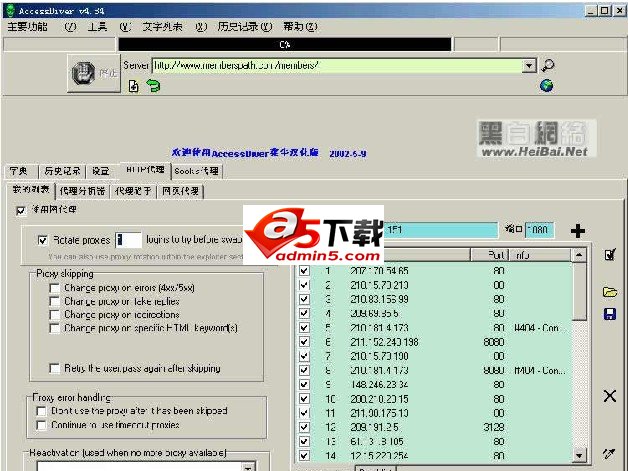
Task: Select the 我的列表 sub-tab
Action: click(x=31, y=189)
